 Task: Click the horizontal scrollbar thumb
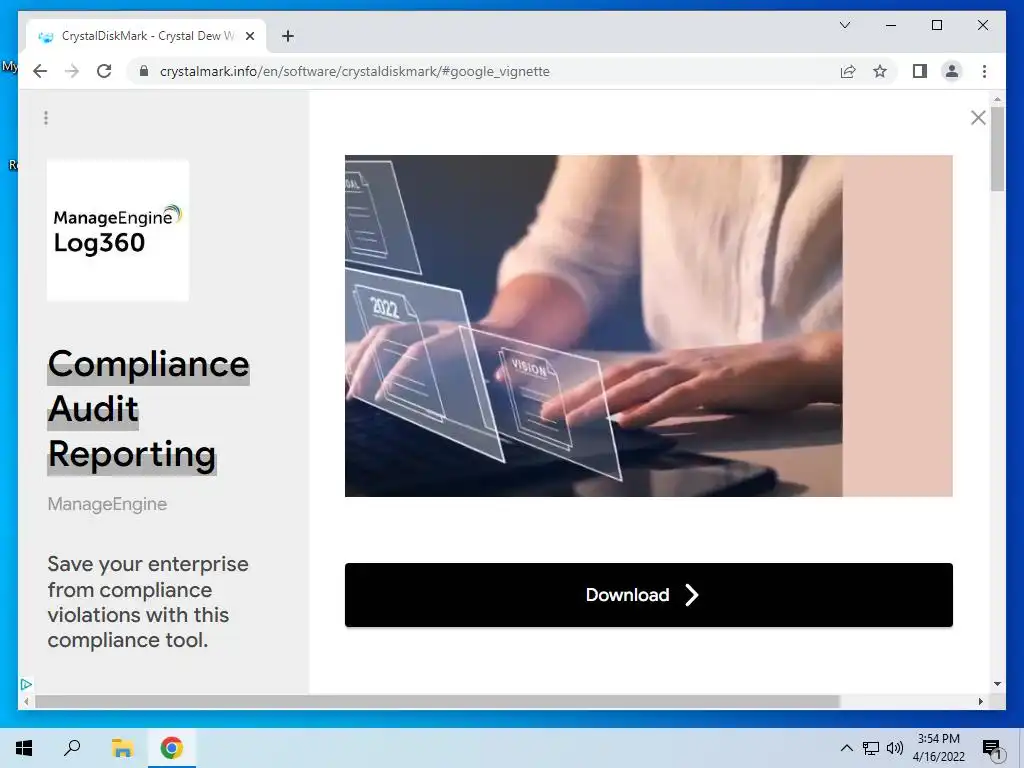coord(437,701)
